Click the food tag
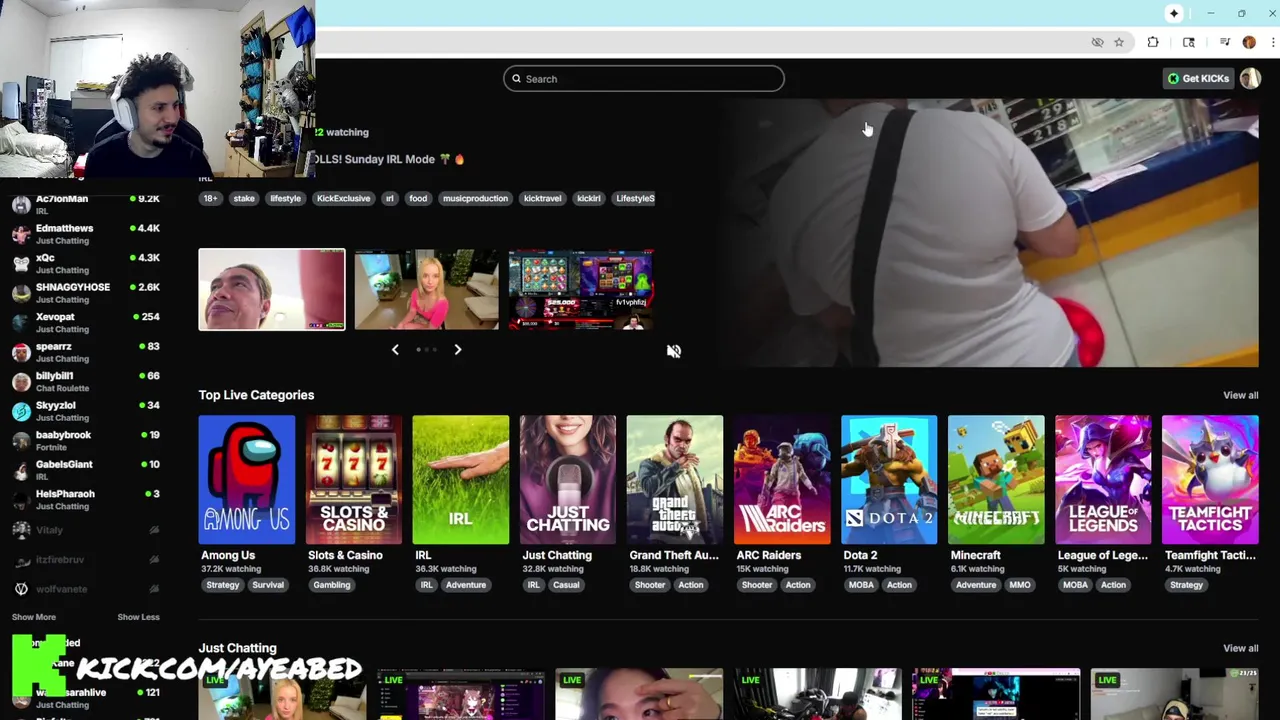The height and width of the screenshot is (720, 1280). tap(418, 198)
